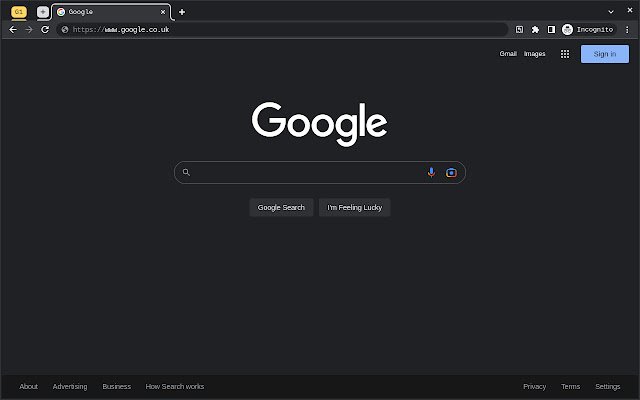The width and height of the screenshot is (640, 400).
Task: Click the Google logo
Action: 319,124
